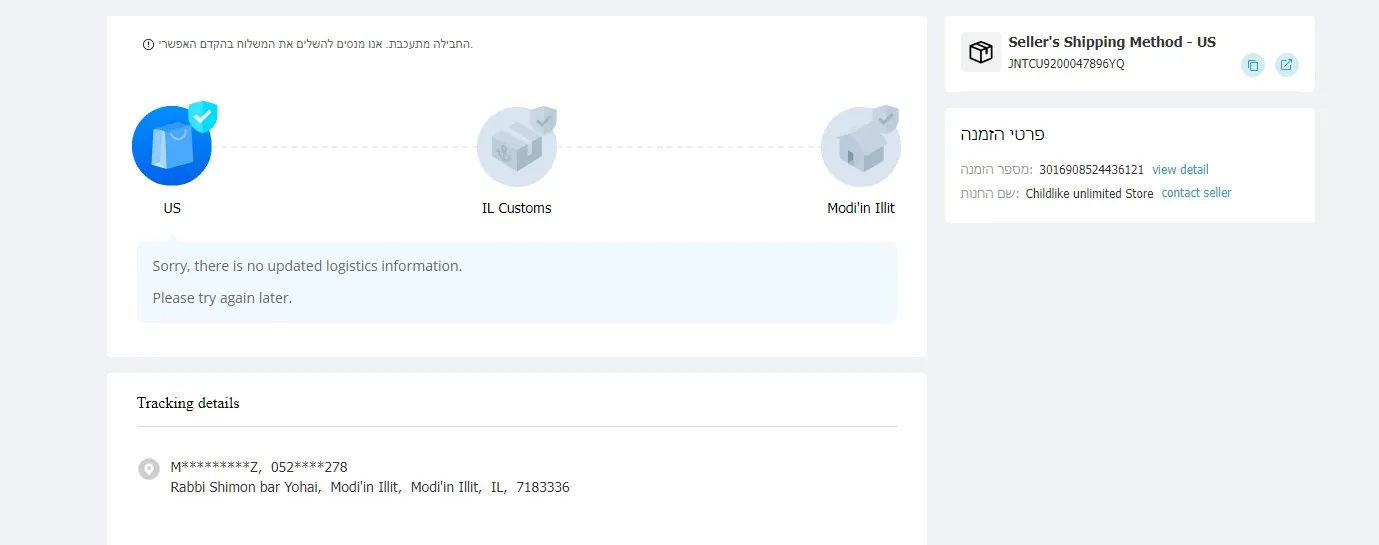Image resolution: width=1379 pixels, height=545 pixels.
Task: Click the IL Customs label
Action: (516, 208)
